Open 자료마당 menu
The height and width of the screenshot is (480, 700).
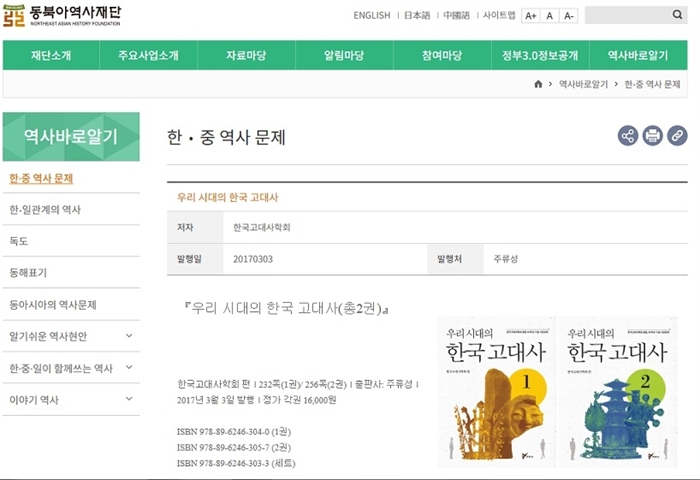(x=248, y=55)
